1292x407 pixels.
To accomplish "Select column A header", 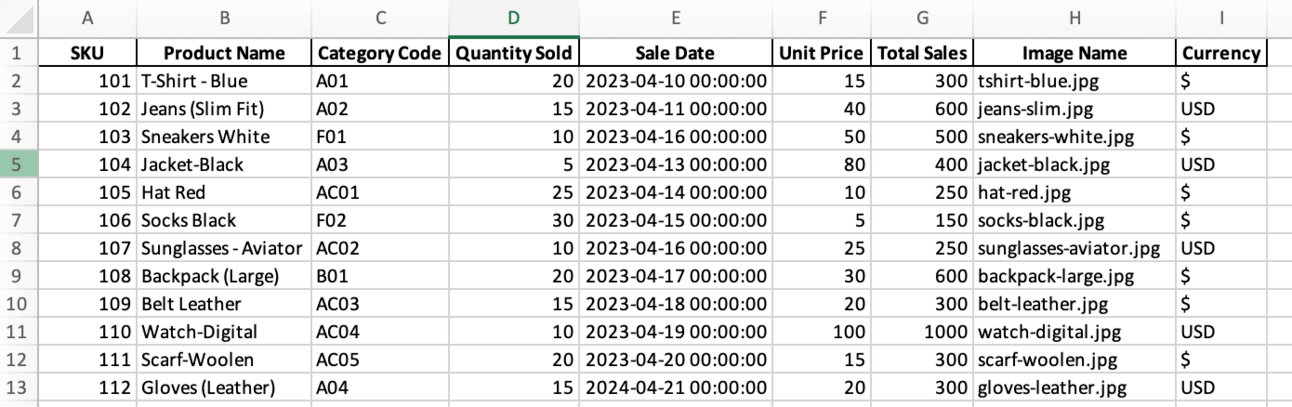I will point(87,18).
